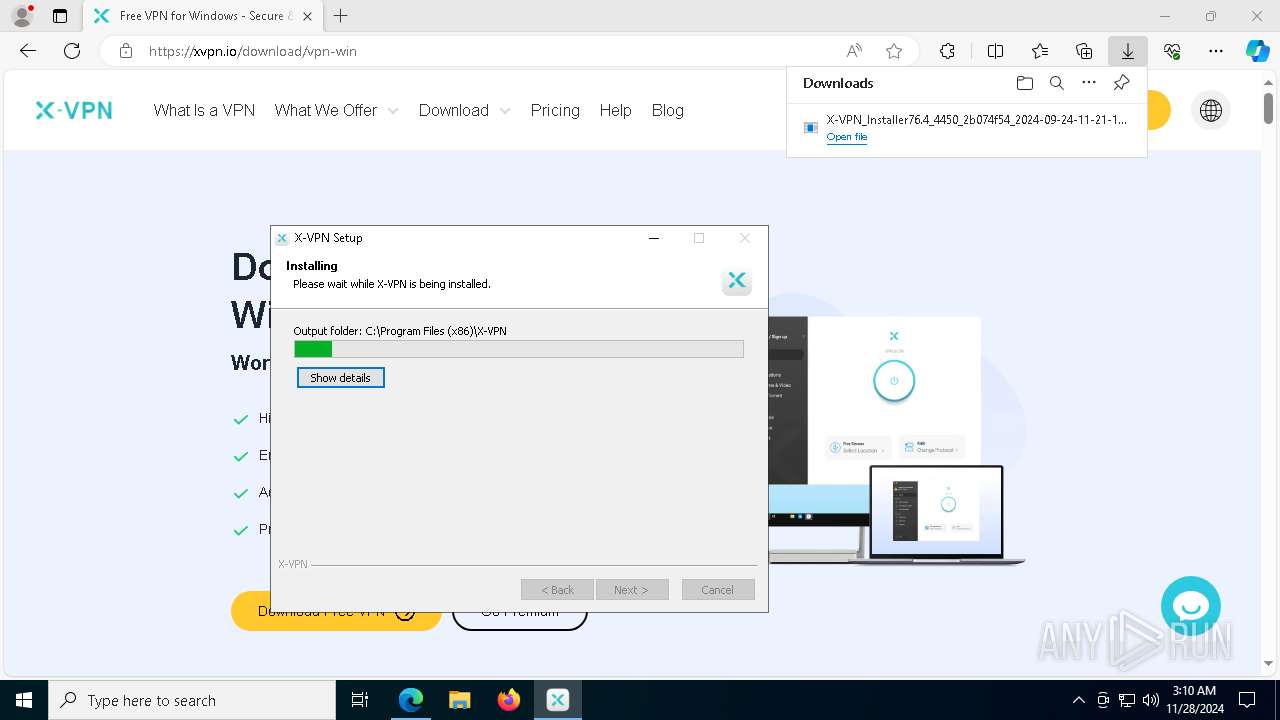This screenshot has width=1280, height=720.
Task: Go to the Pricing page
Action: [555, 110]
